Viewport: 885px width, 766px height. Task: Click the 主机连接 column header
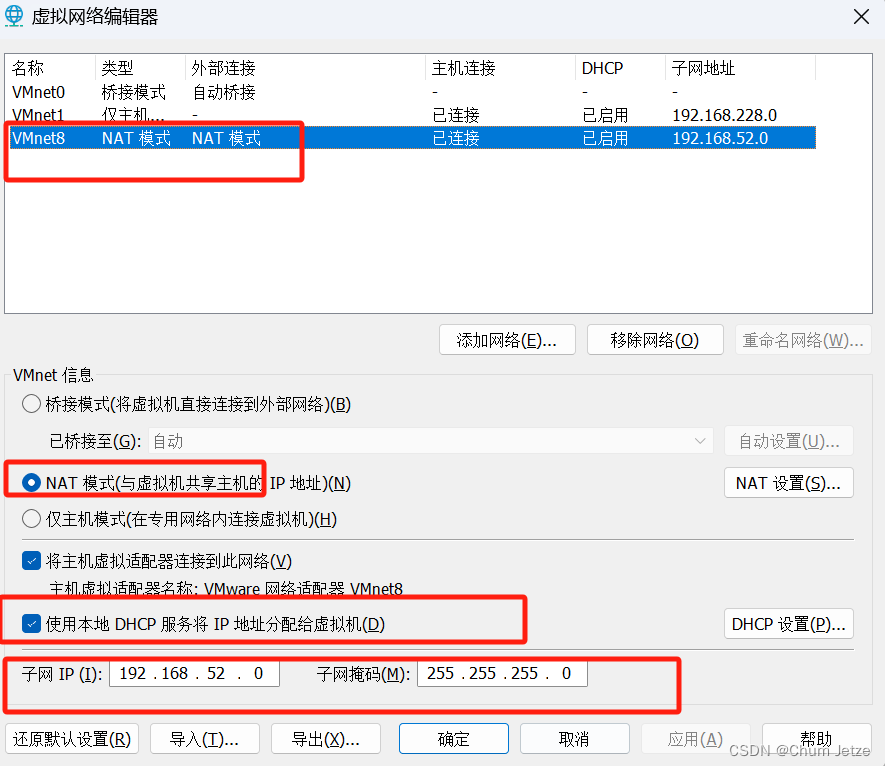tap(500, 68)
